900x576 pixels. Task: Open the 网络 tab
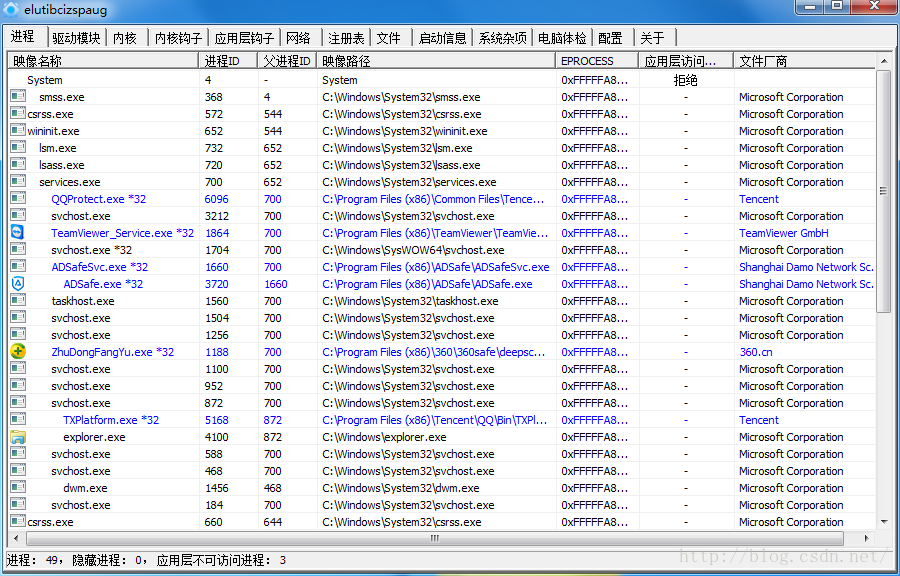298,38
